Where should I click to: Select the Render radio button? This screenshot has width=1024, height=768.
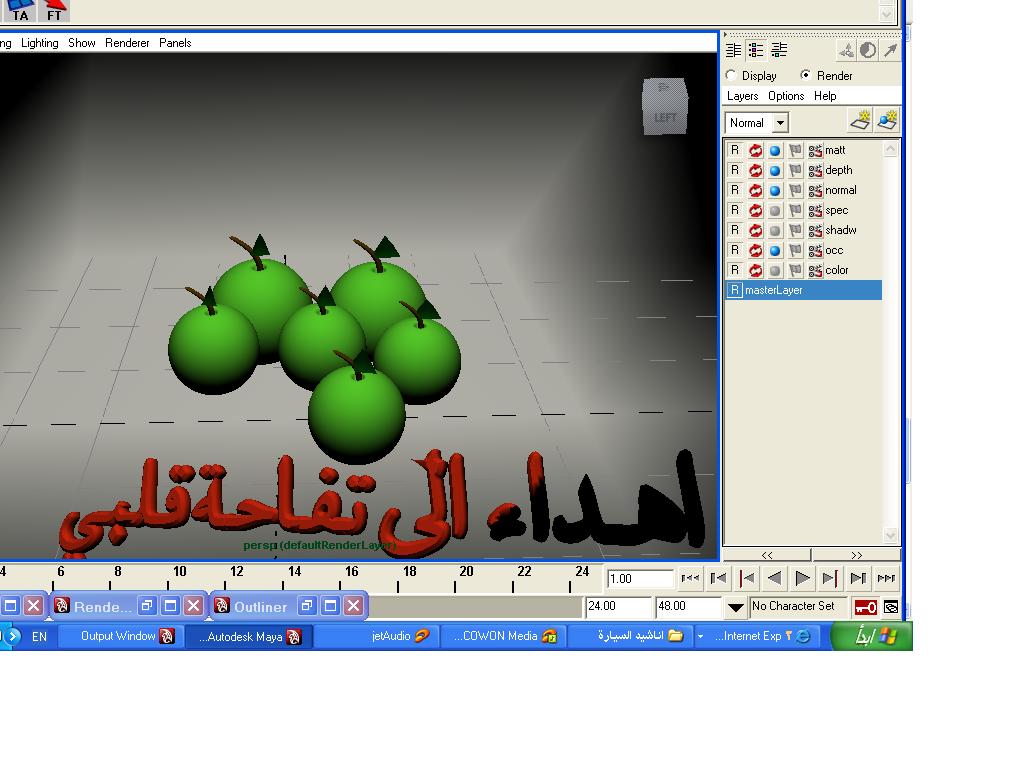pos(805,75)
